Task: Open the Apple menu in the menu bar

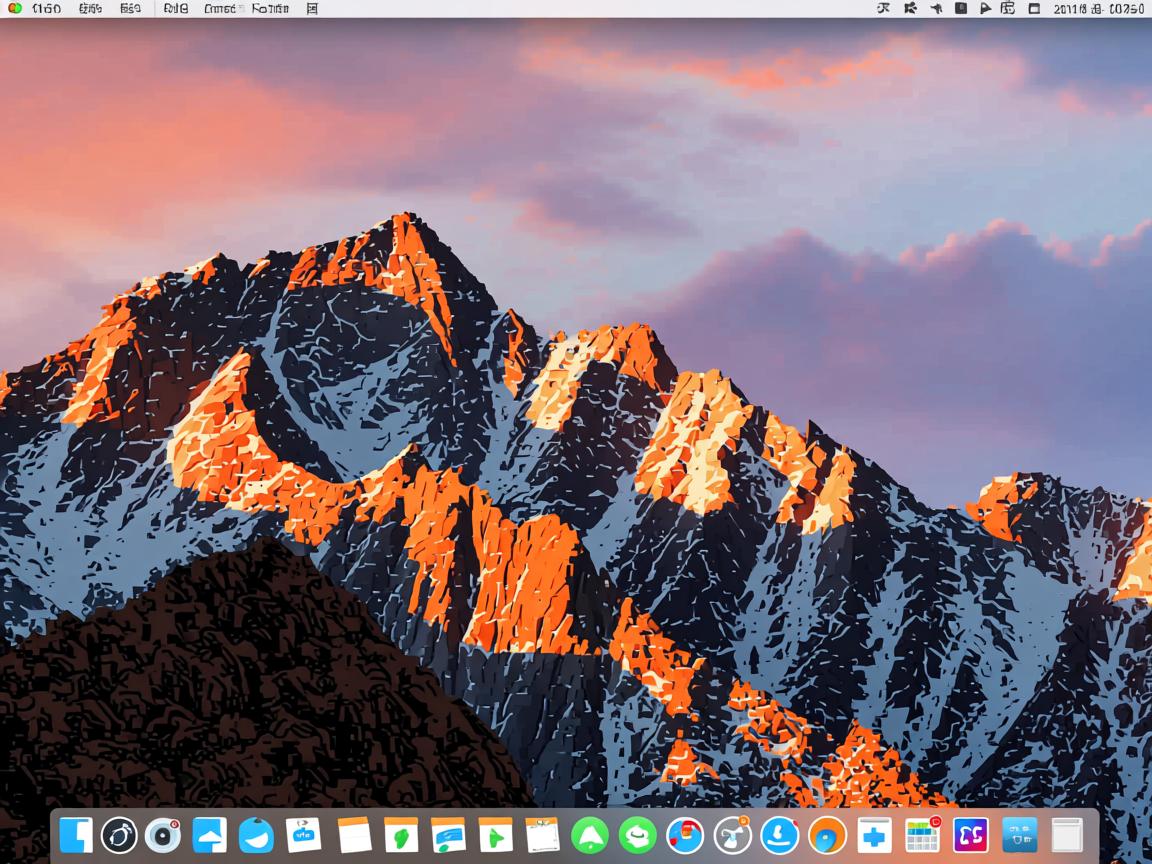Action: pos(14,9)
